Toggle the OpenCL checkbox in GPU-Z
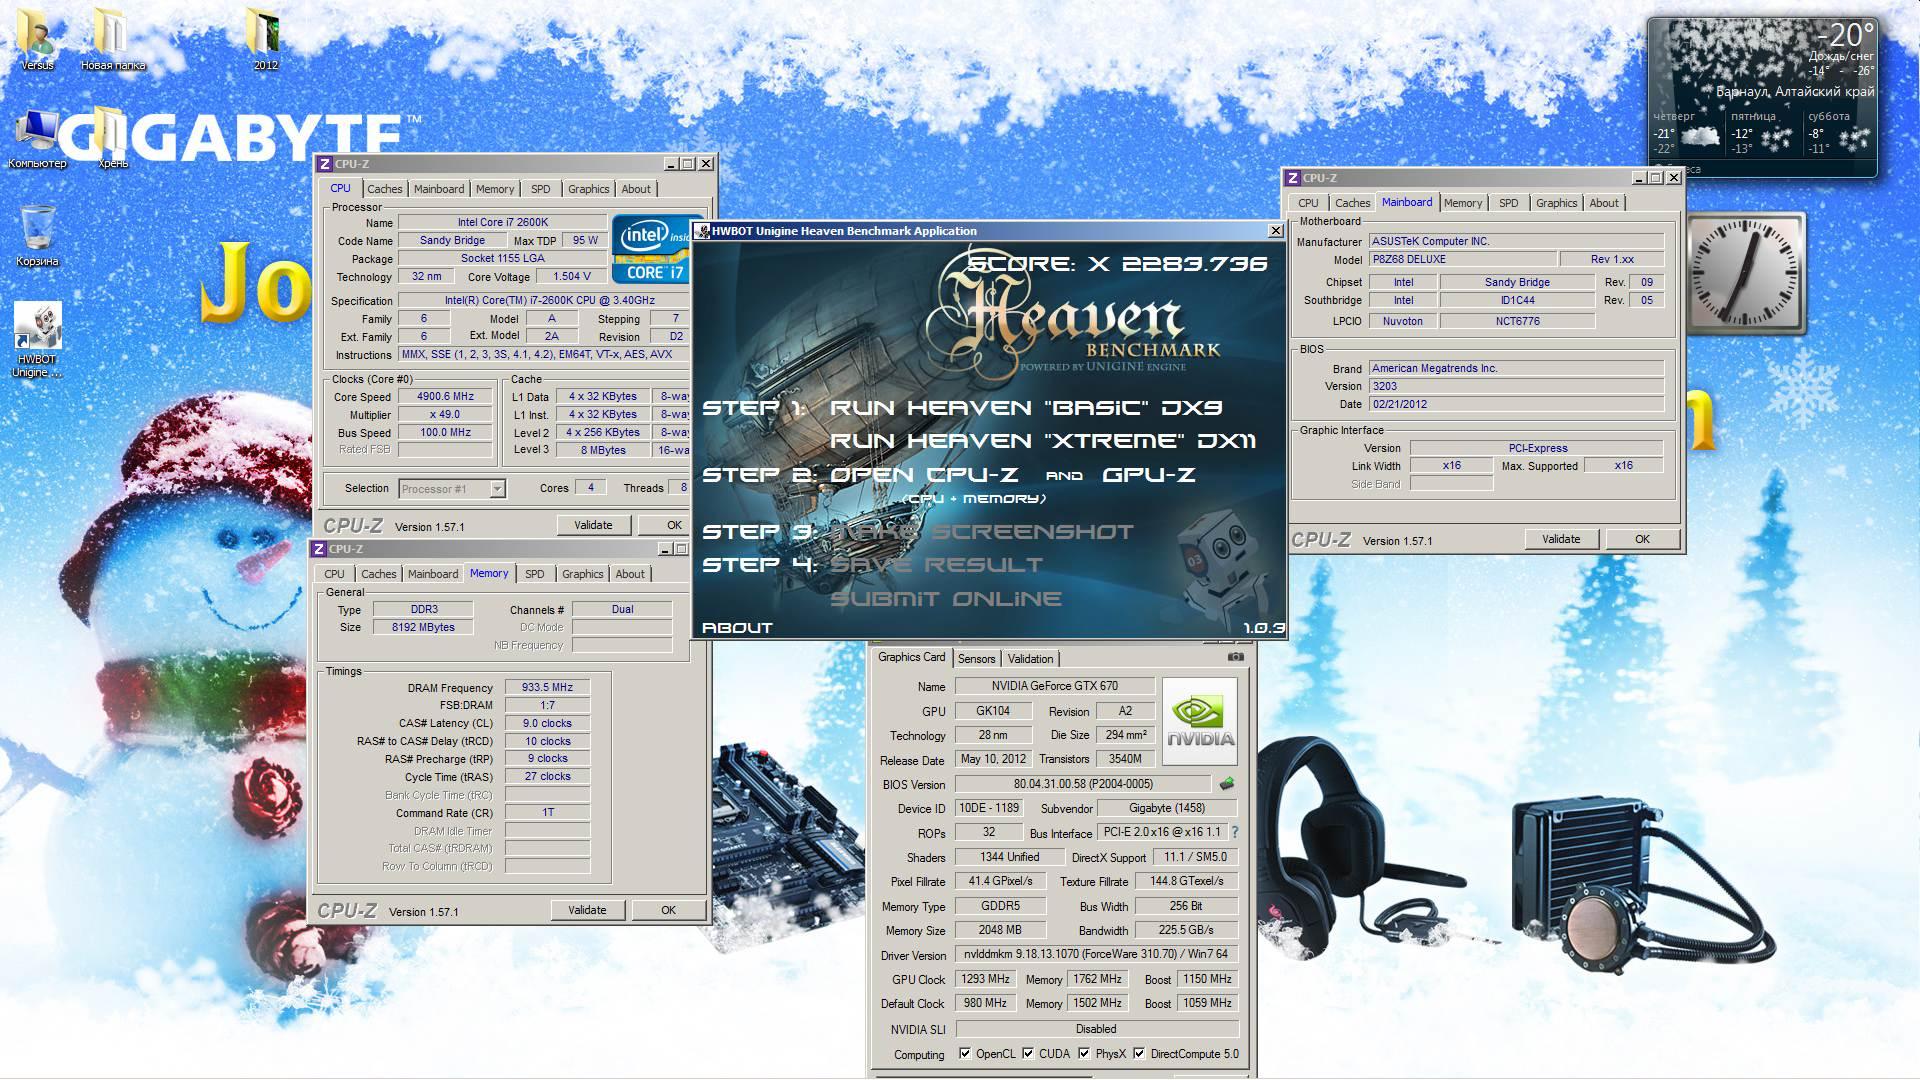Viewport: 1920px width, 1080px height. (x=965, y=1053)
